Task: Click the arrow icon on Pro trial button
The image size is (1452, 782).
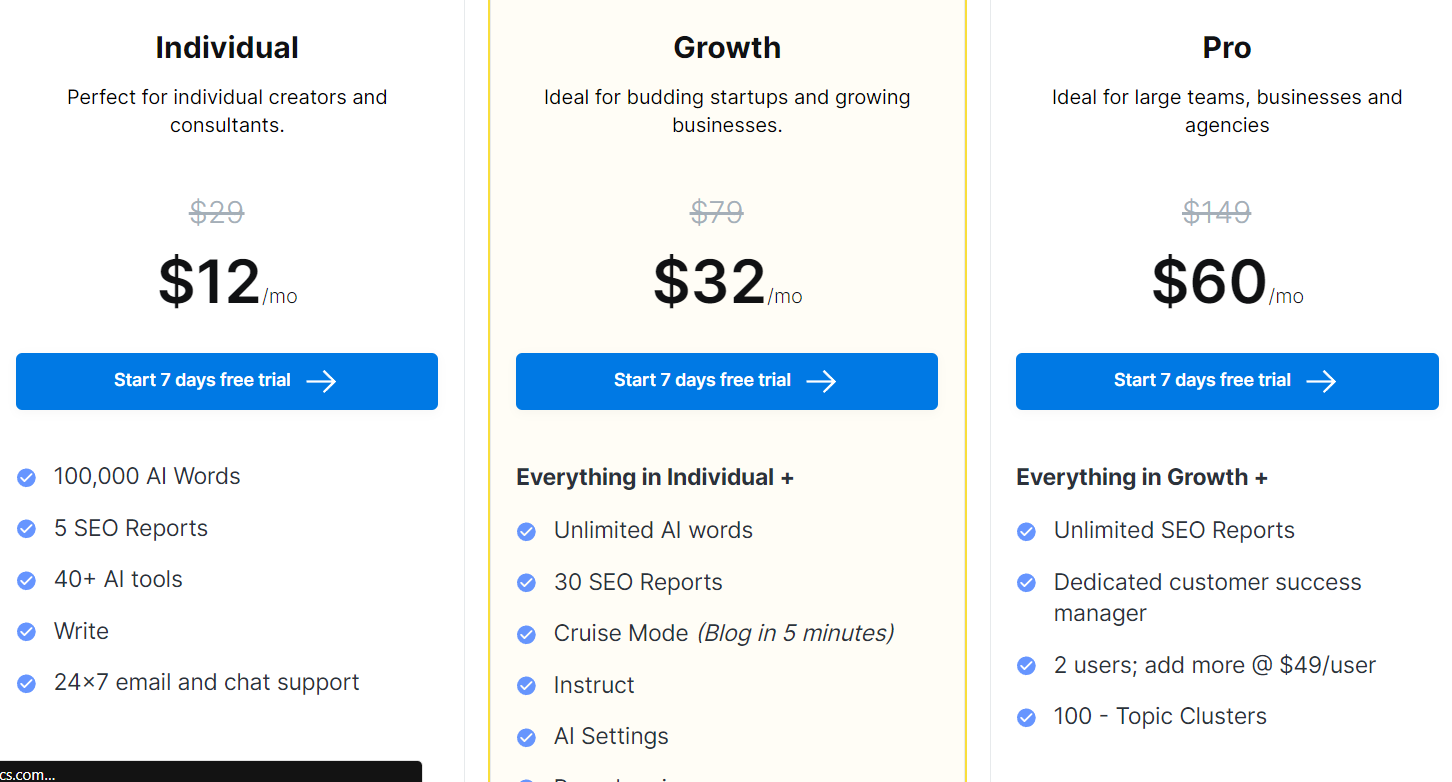Action: point(1321,381)
